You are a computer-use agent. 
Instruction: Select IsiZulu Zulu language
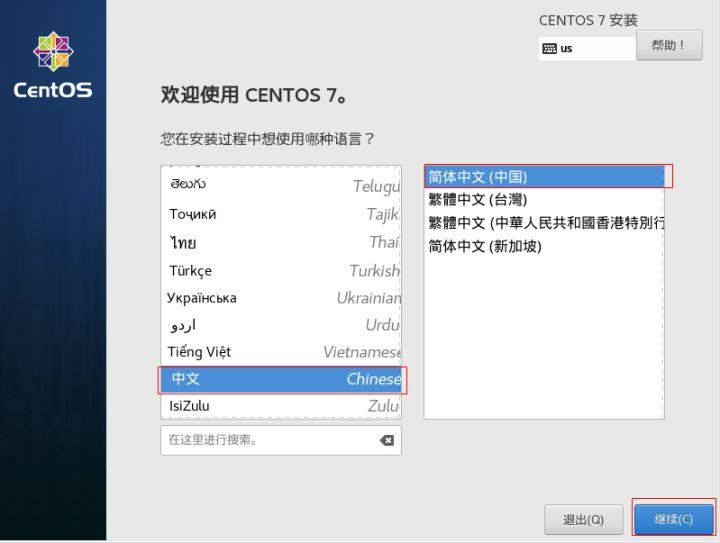pos(280,406)
